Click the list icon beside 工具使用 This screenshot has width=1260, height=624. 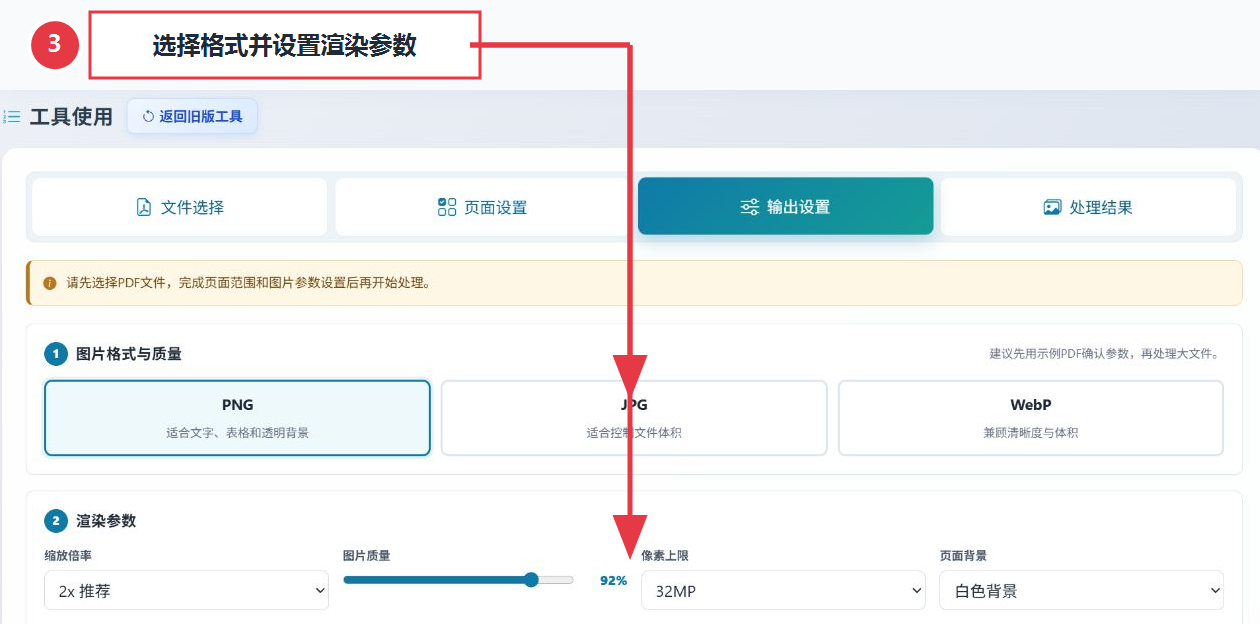[12, 117]
